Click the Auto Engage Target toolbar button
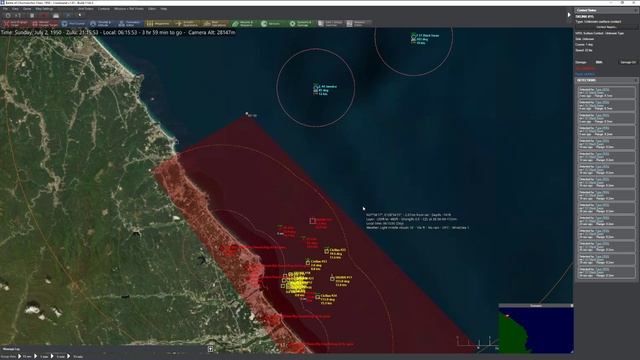The height and width of the screenshot is (360, 640). pyautogui.click(x=16, y=24)
